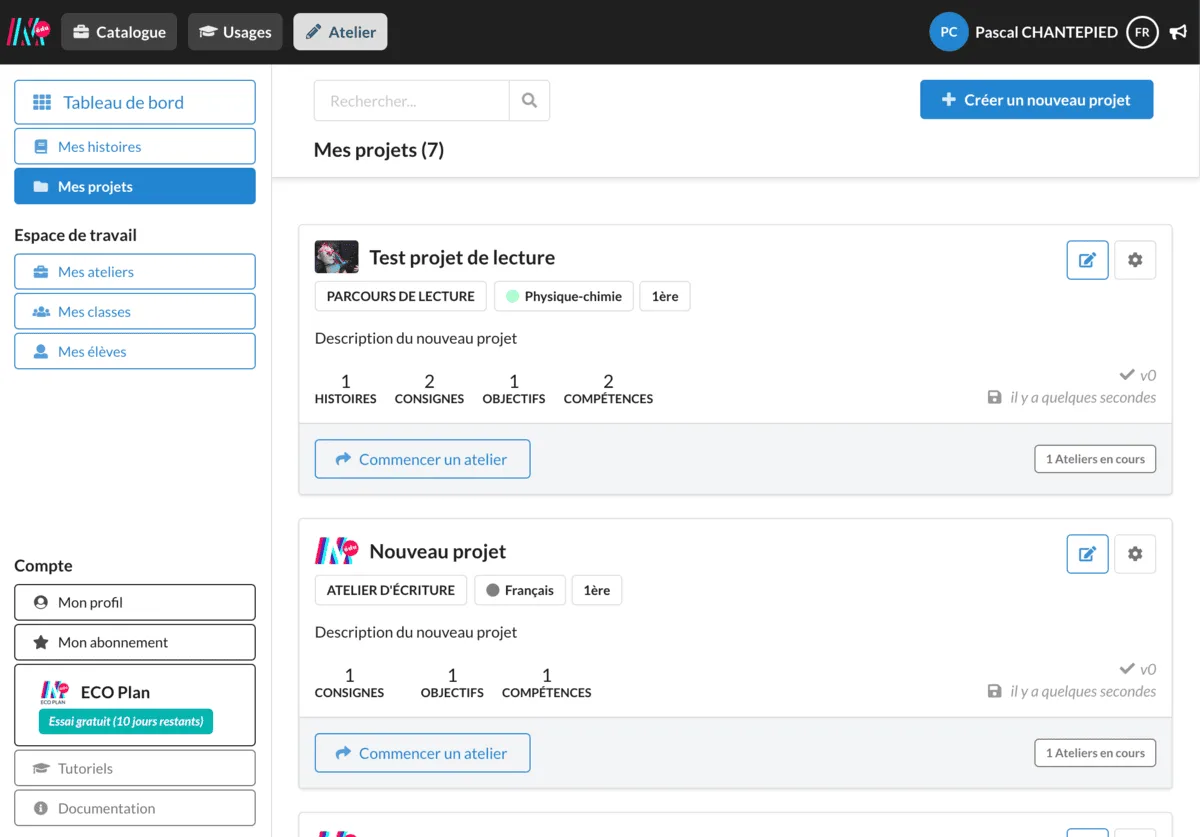
Task: Click HISTOIRES count in Test projet de lecture
Action: coord(346,389)
